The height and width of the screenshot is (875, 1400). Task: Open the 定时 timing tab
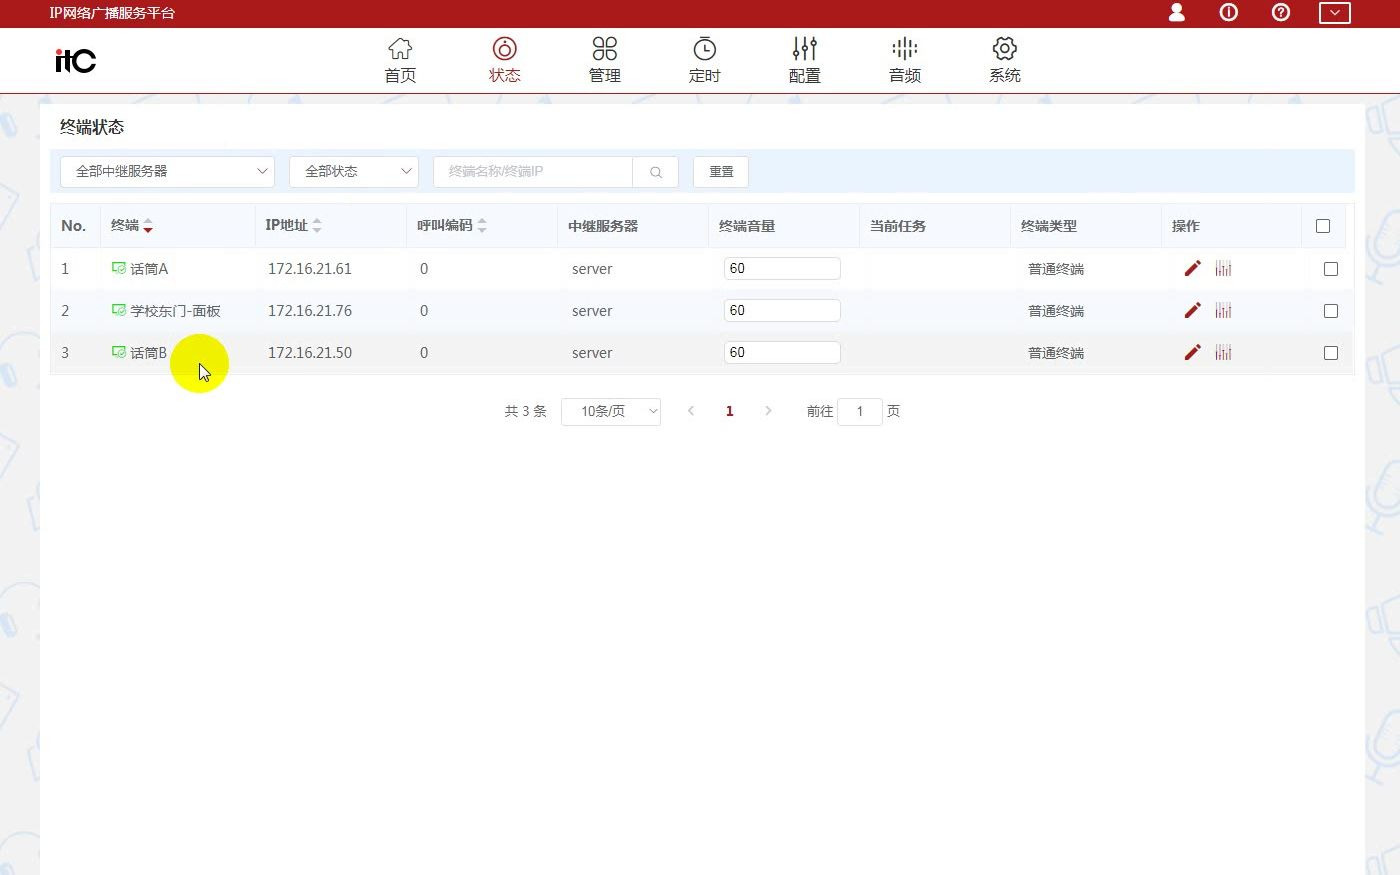tap(704, 60)
